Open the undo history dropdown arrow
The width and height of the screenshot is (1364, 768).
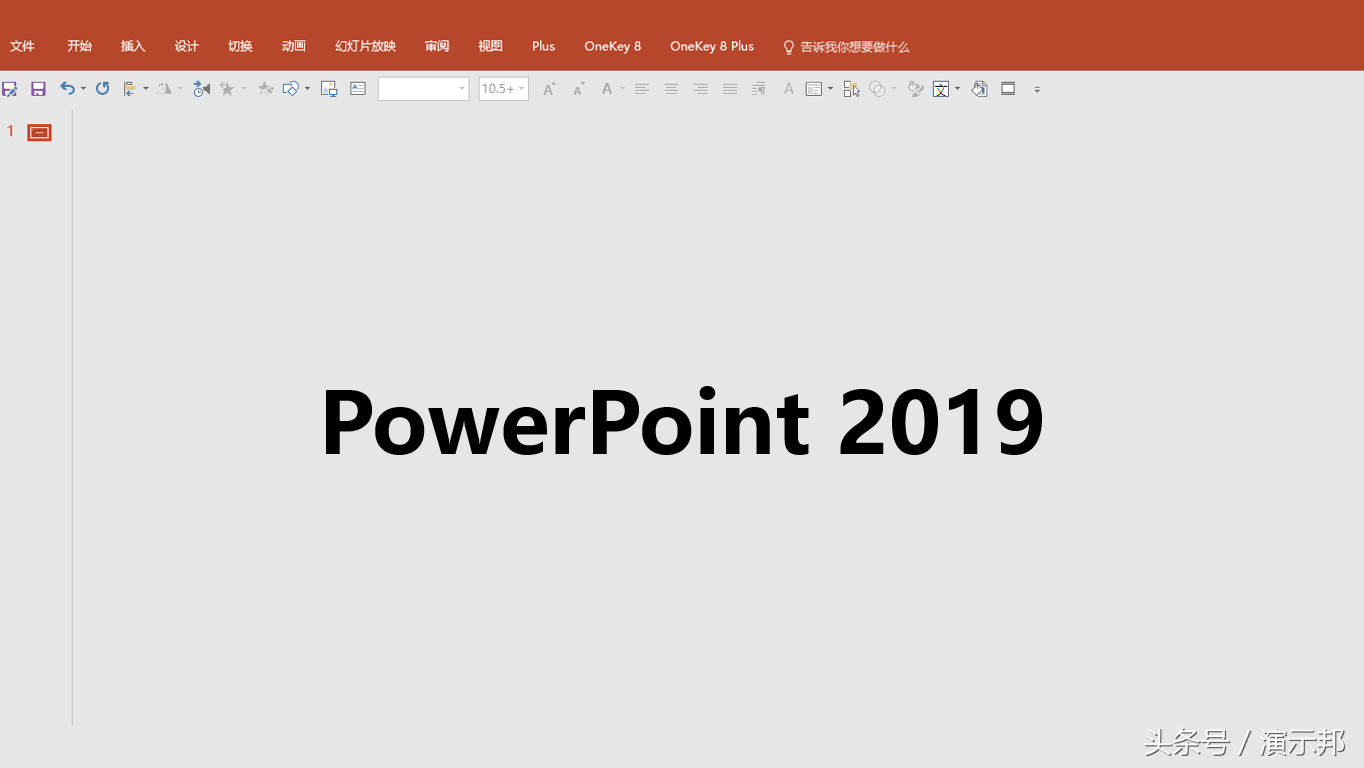coord(83,89)
